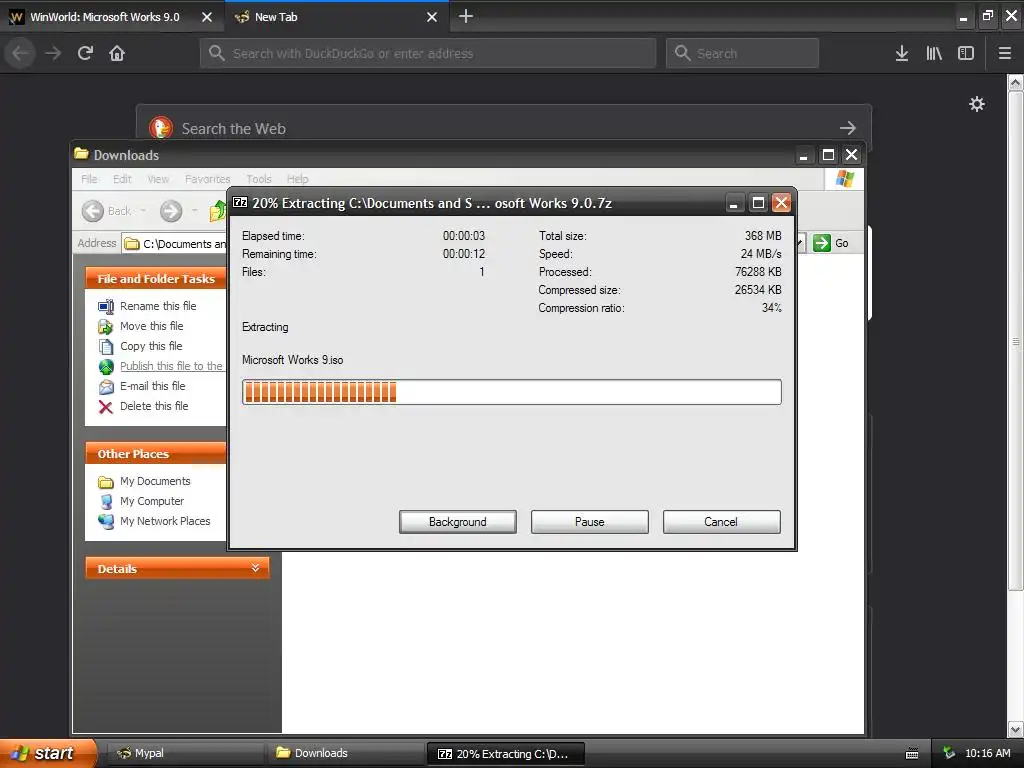Click the DuckDuckGo logo icon
Image resolution: width=1024 pixels, height=768 pixels.
pos(161,127)
